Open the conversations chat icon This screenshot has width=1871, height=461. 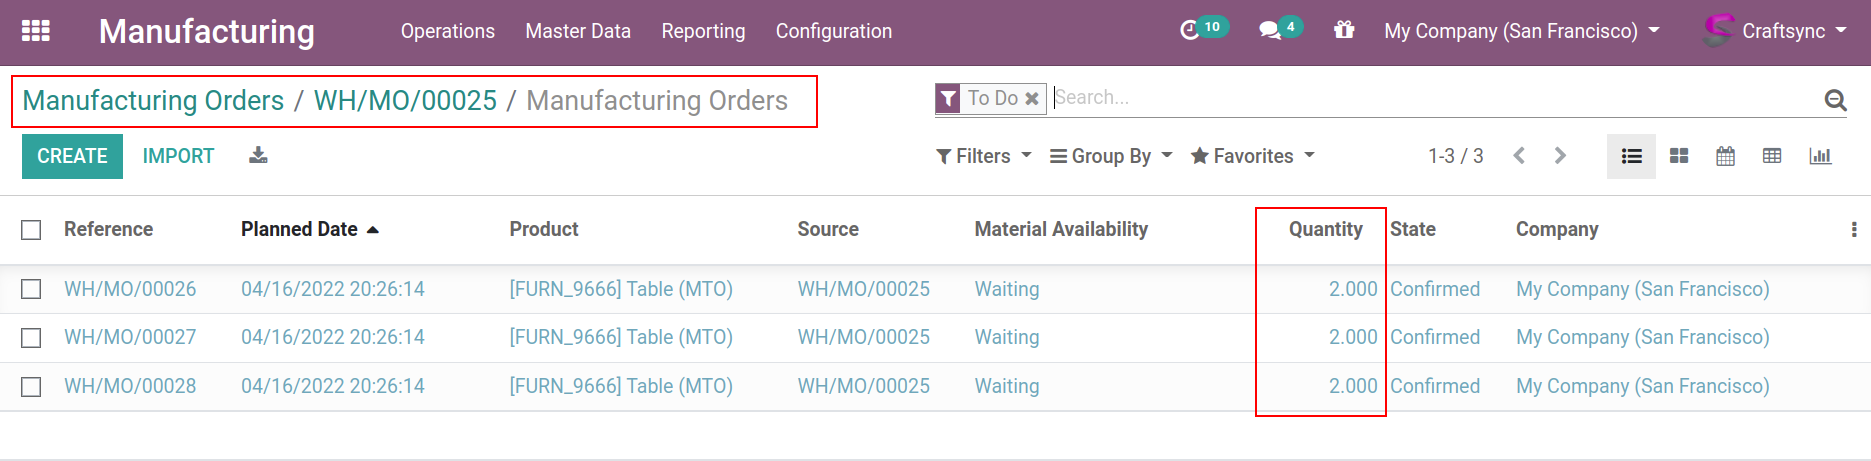pos(1270,31)
